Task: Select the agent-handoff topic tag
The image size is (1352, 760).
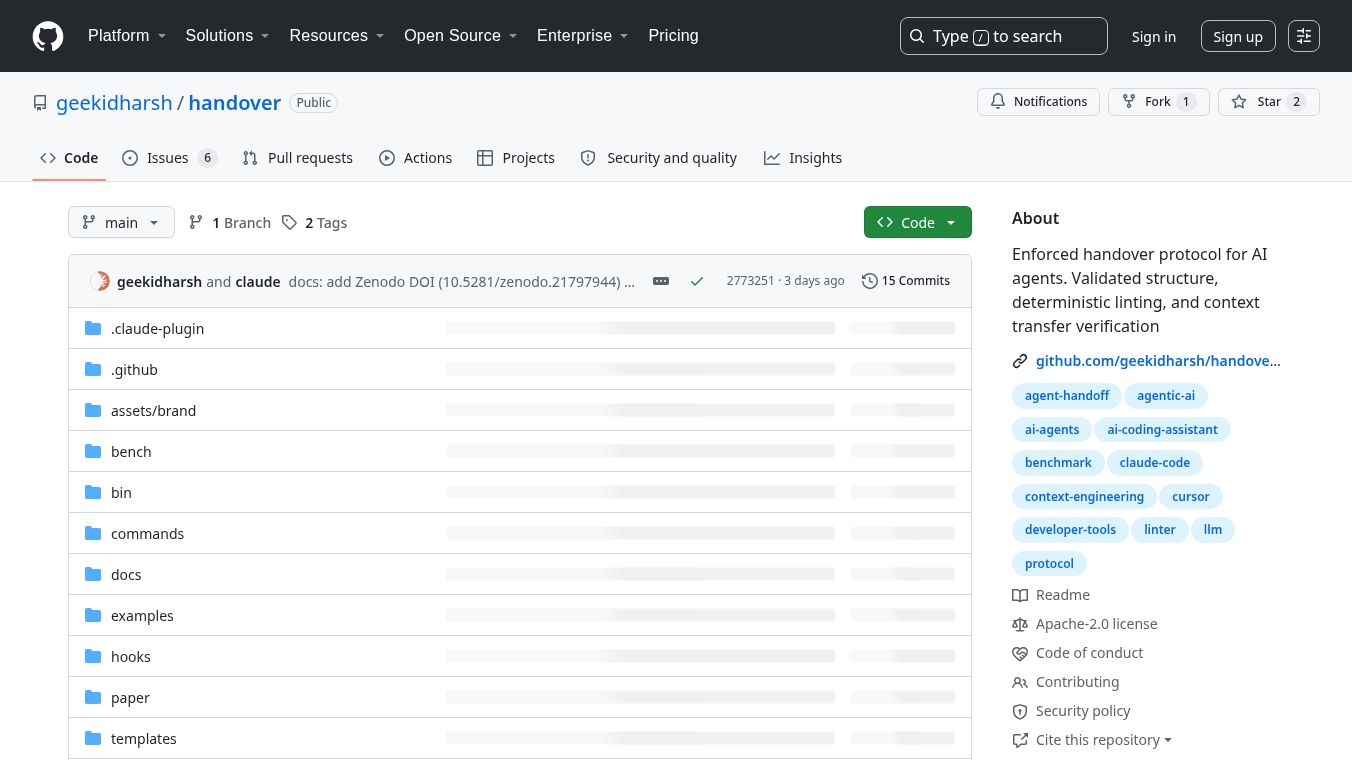Action: tap(1067, 396)
